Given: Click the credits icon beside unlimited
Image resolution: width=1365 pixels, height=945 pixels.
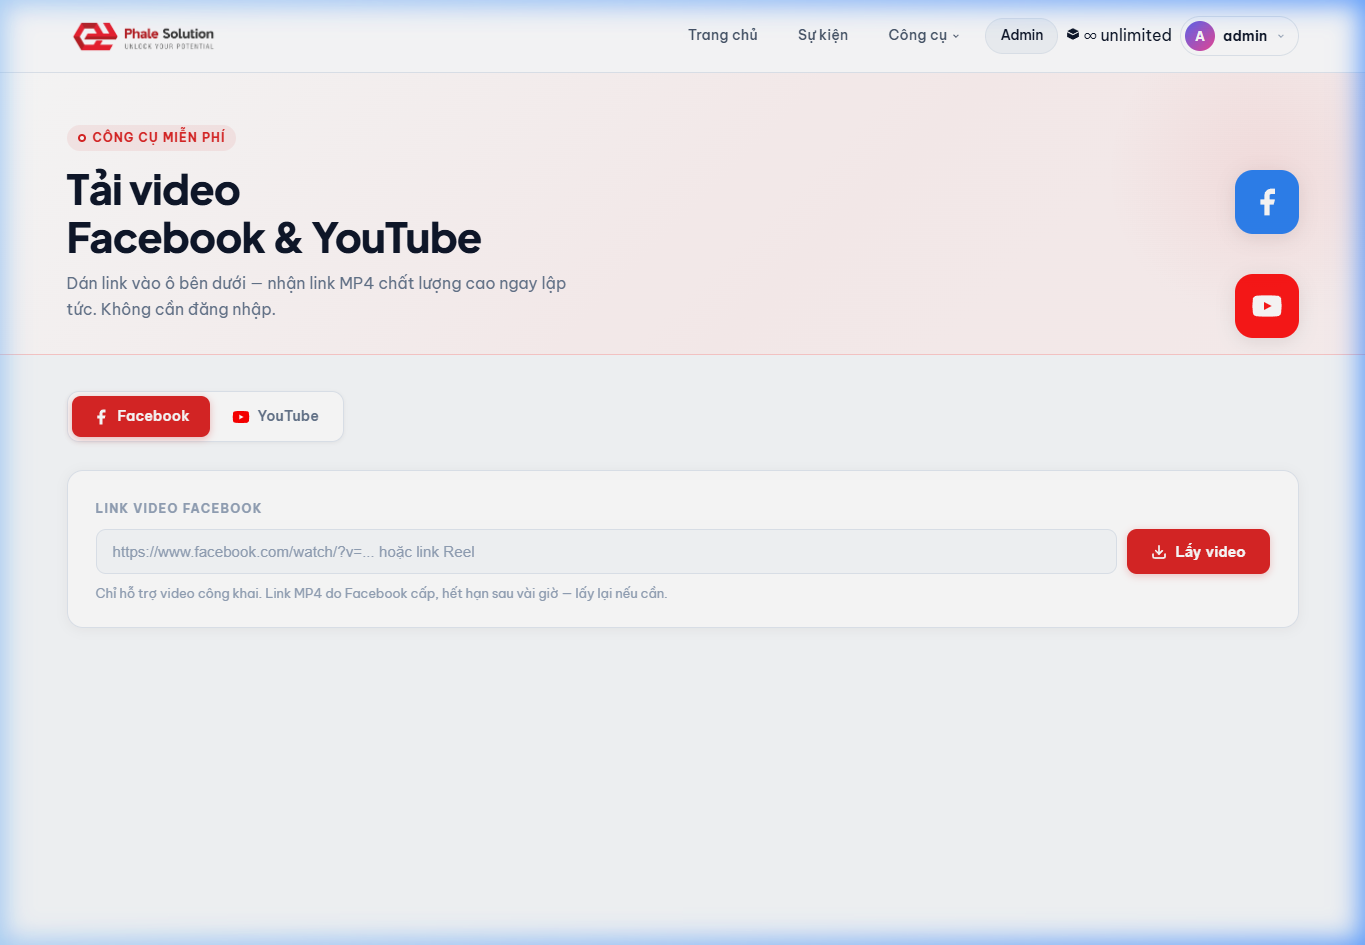Looking at the screenshot, I should [x=1073, y=35].
